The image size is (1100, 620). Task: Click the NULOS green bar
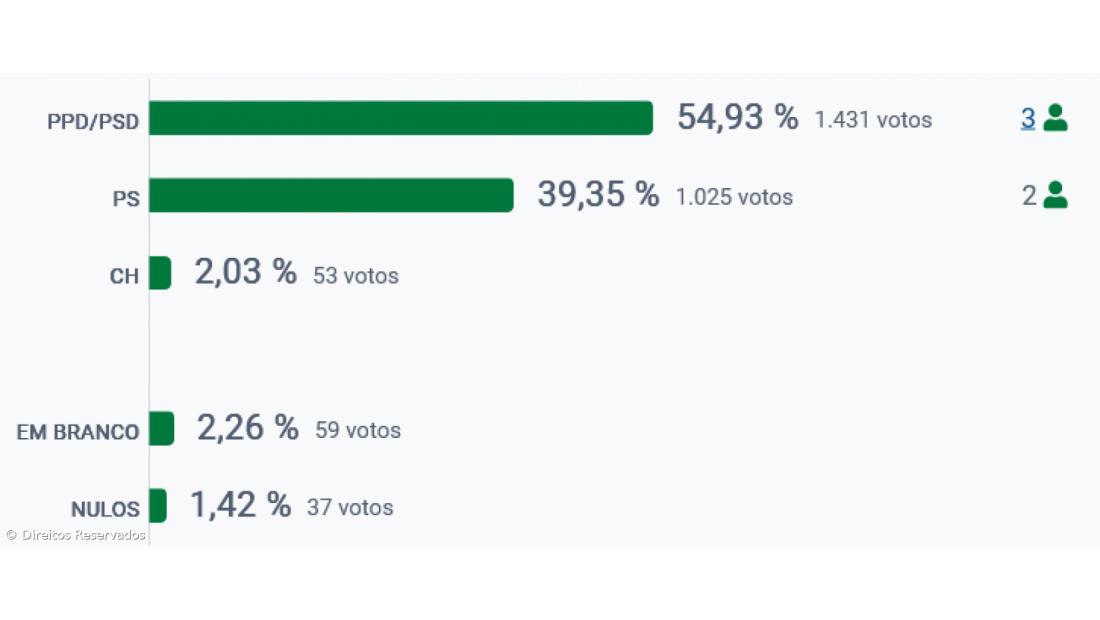point(158,506)
